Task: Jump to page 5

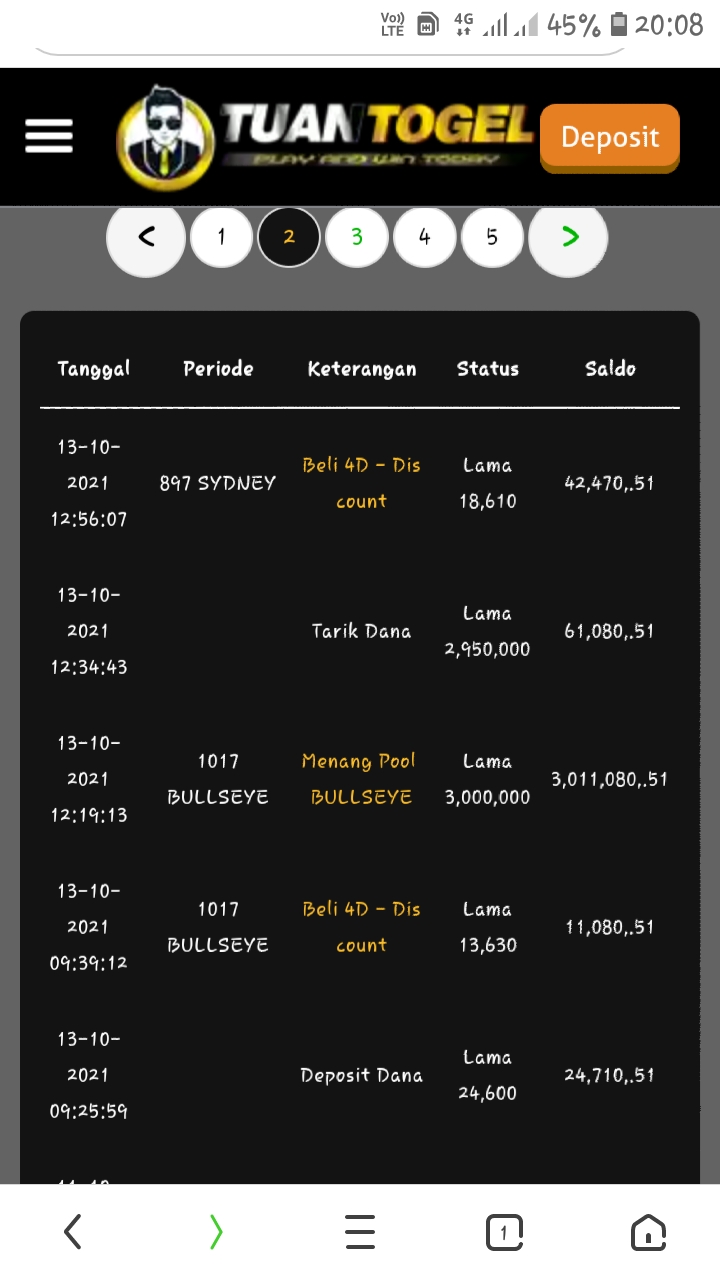Action: point(492,237)
